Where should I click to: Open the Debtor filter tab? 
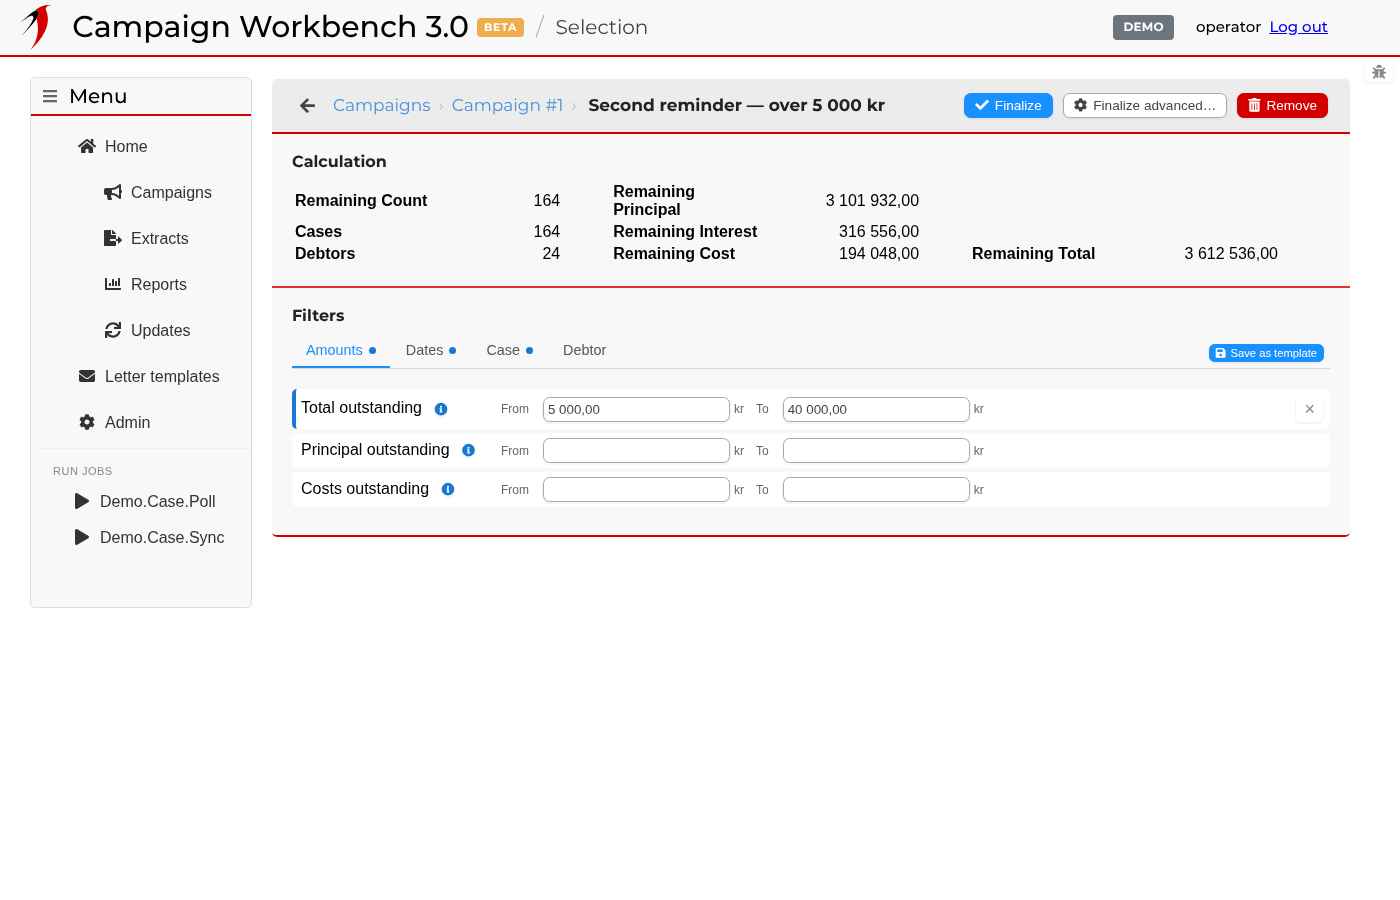click(584, 350)
